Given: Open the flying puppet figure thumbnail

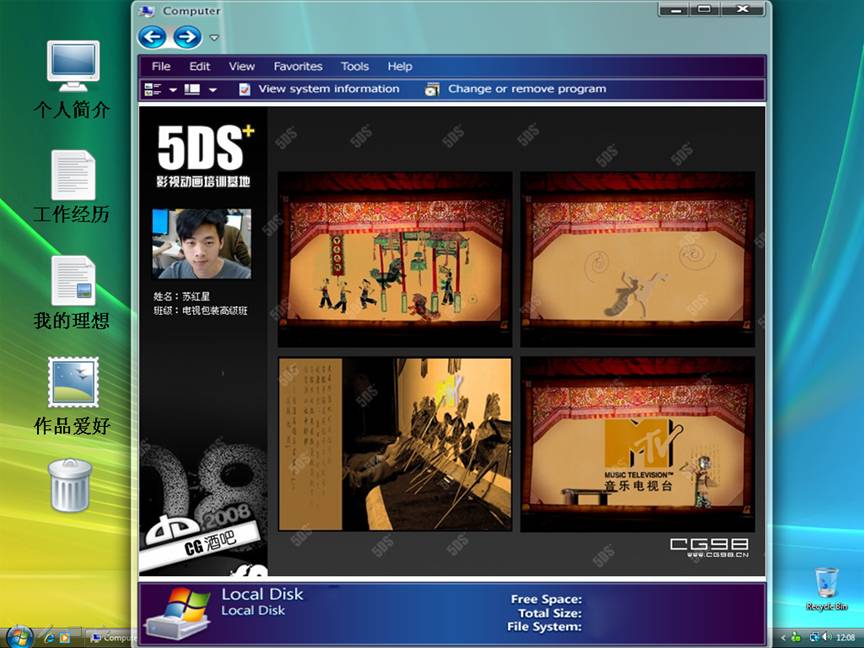Looking at the screenshot, I should pos(638,259).
